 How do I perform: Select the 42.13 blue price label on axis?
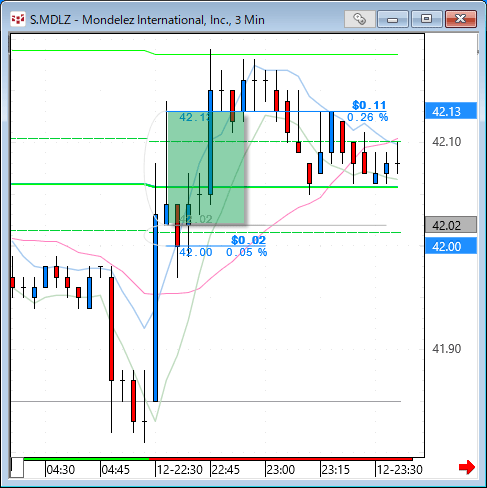tap(451, 111)
